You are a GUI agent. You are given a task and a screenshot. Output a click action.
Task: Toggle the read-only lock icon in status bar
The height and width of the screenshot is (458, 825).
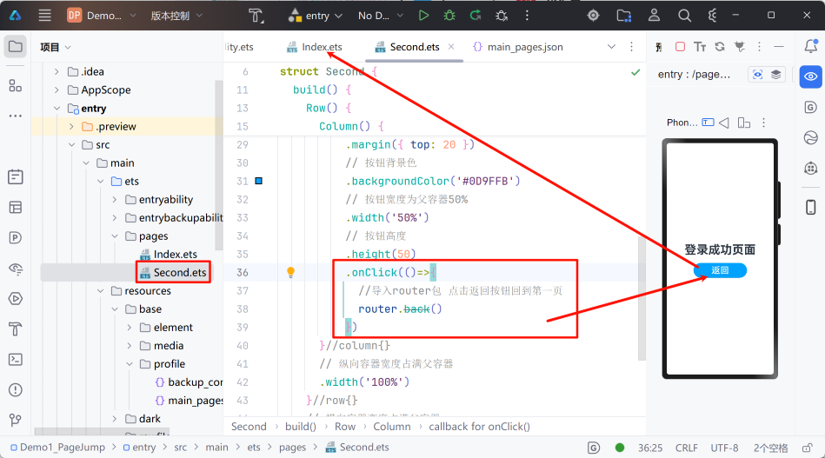coord(807,448)
